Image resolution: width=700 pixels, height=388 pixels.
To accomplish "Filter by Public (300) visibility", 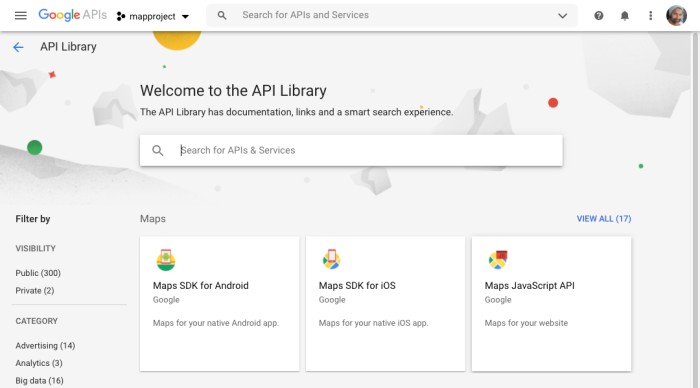I will pyautogui.click(x=38, y=273).
